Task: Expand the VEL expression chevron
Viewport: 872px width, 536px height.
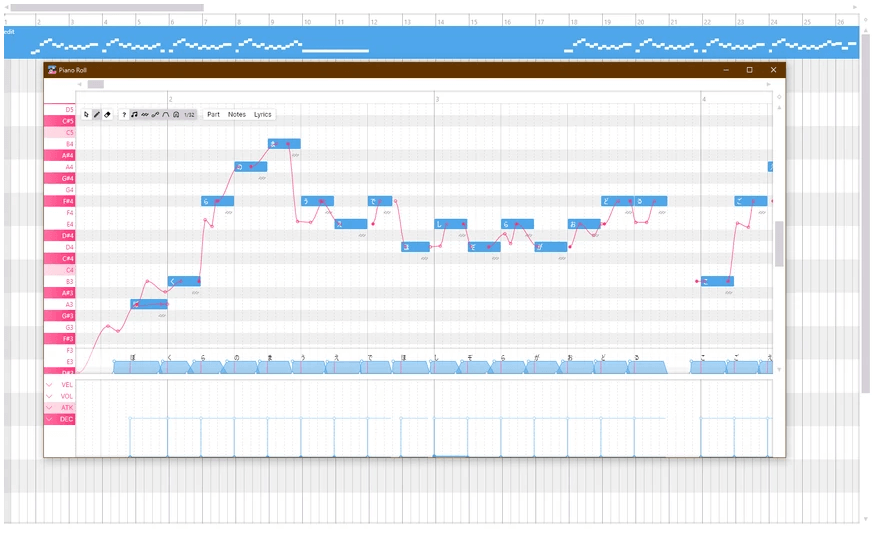Action: coord(49,385)
